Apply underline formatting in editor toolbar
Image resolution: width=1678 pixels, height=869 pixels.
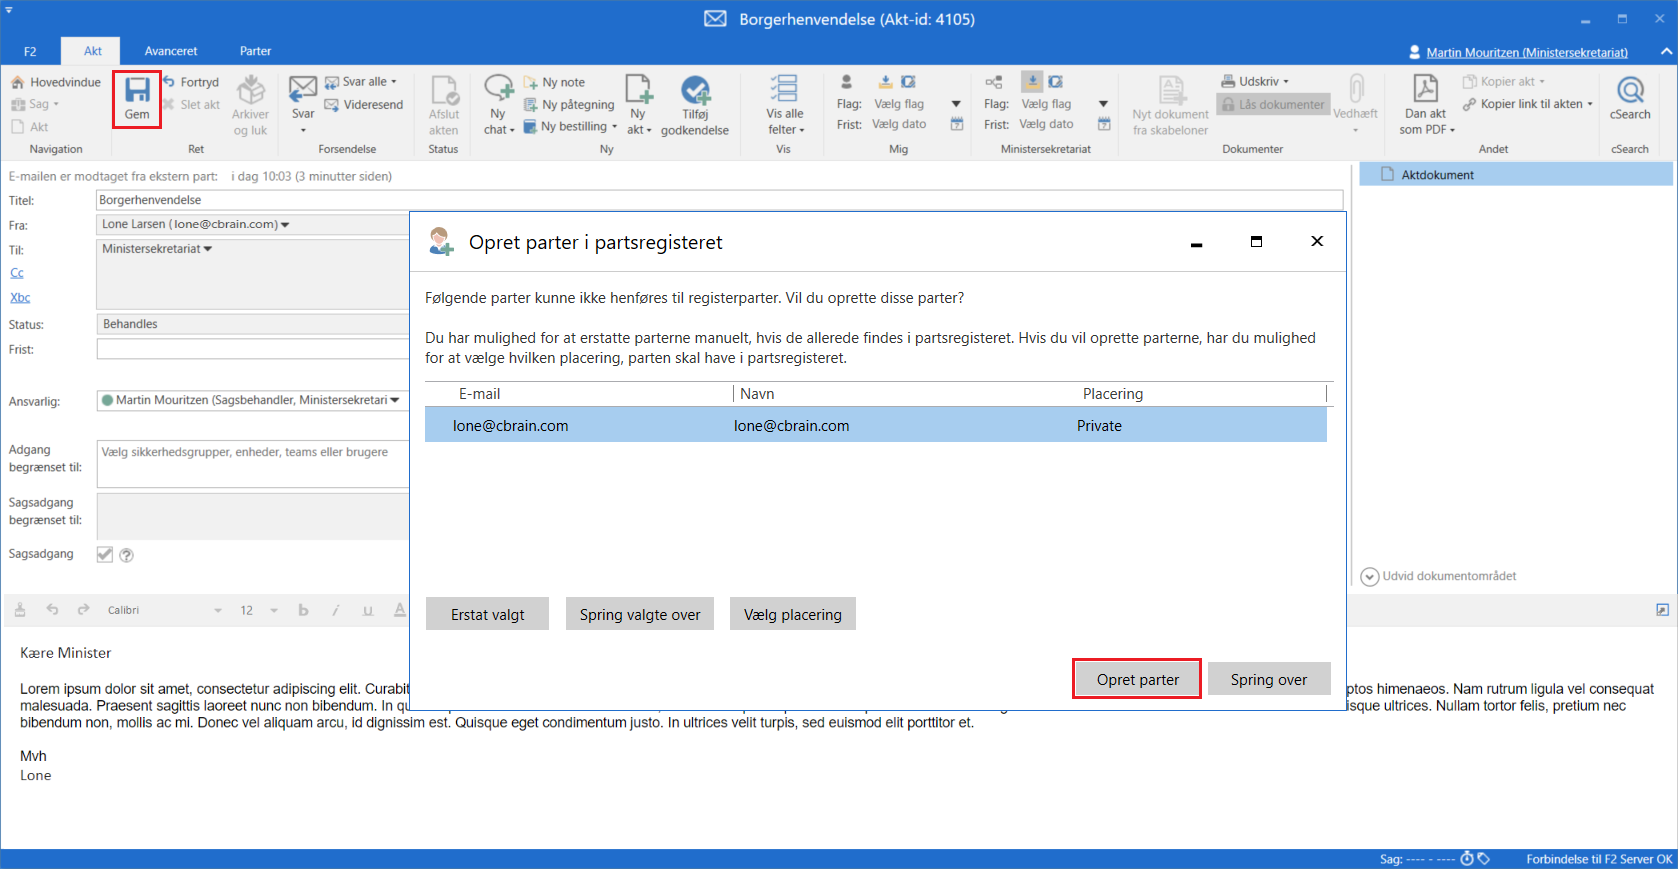pyautogui.click(x=368, y=610)
